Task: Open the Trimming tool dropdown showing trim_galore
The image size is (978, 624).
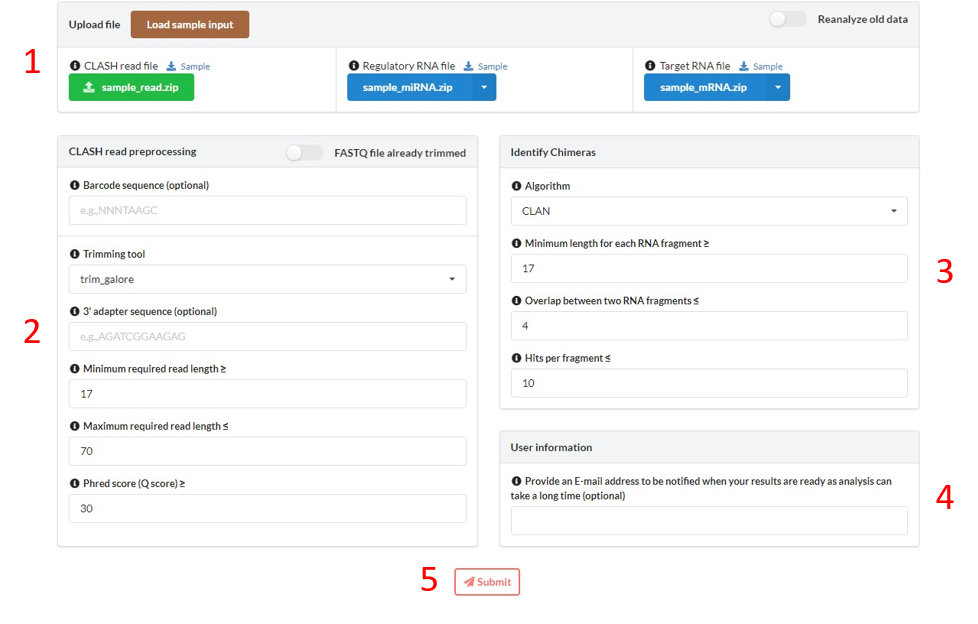Action: click(268, 279)
